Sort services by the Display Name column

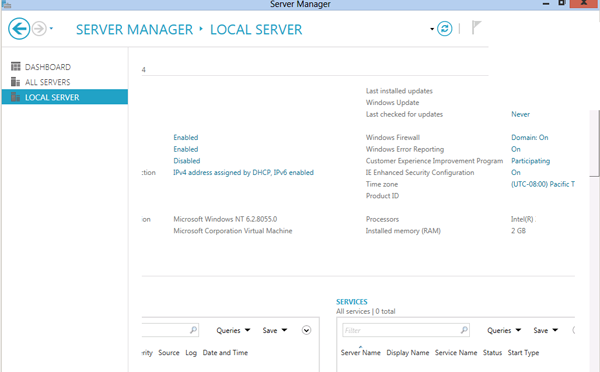click(x=408, y=352)
